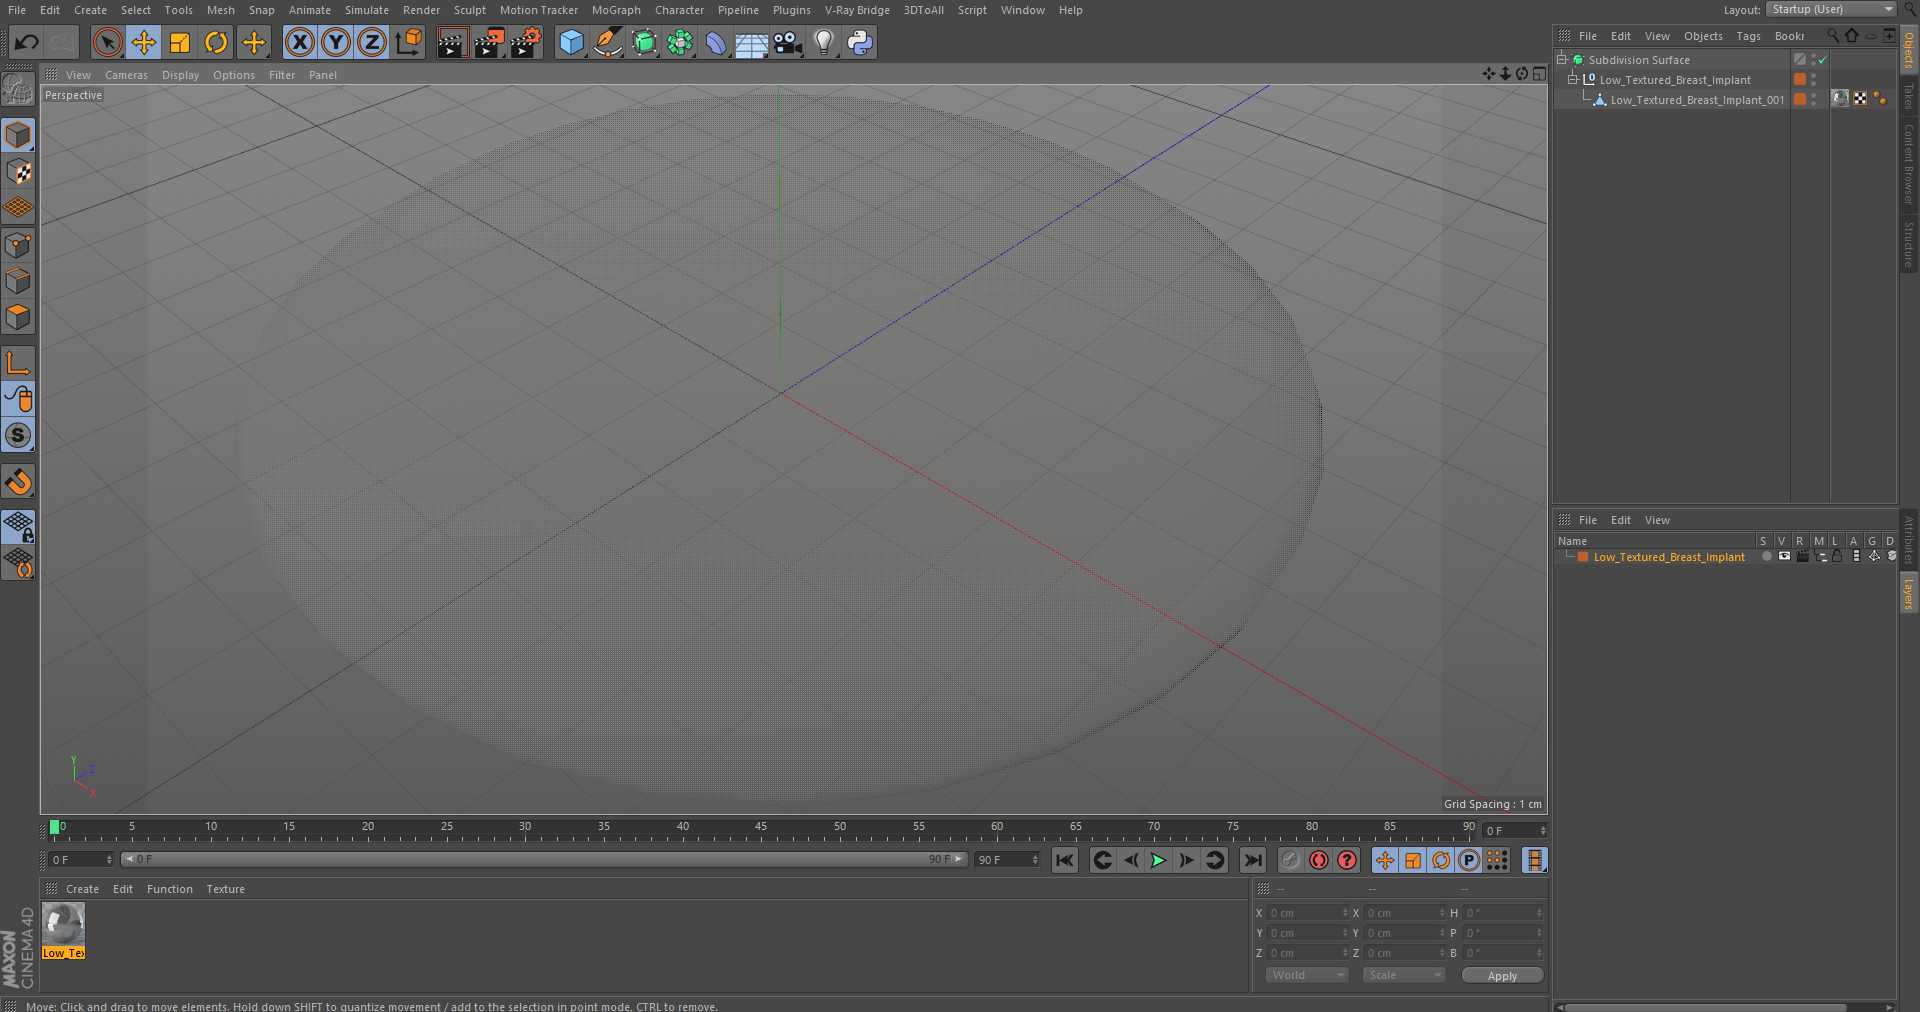Open the viewport Cameras menu

point(126,75)
